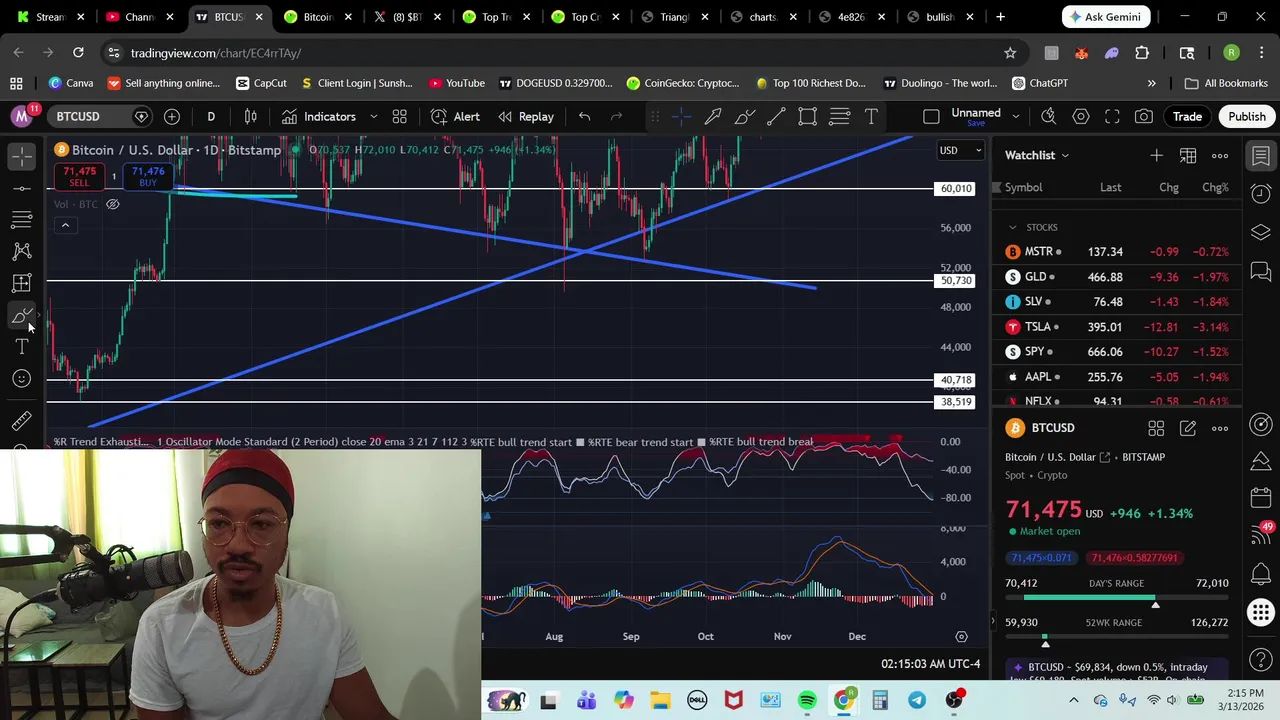
Task: Select the text tool in left sidebar
Action: pos(21,347)
